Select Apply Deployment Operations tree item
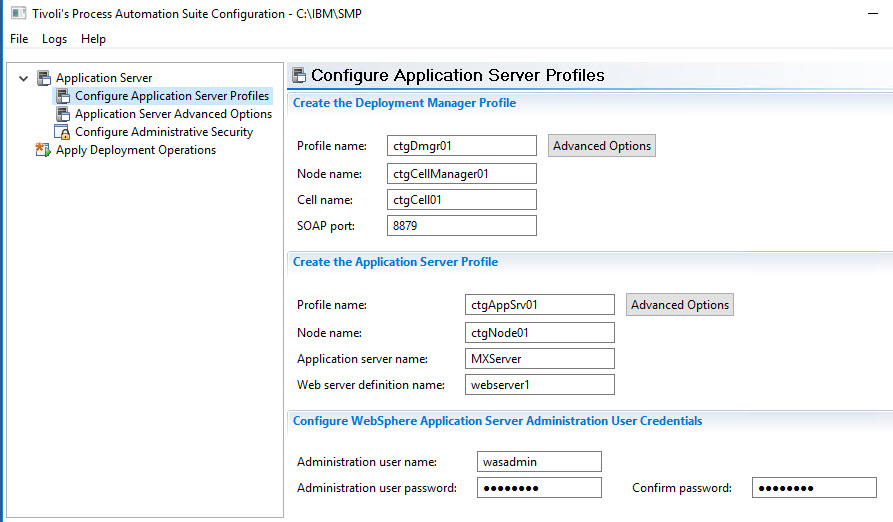The height and width of the screenshot is (522, 893). point(136,150)
